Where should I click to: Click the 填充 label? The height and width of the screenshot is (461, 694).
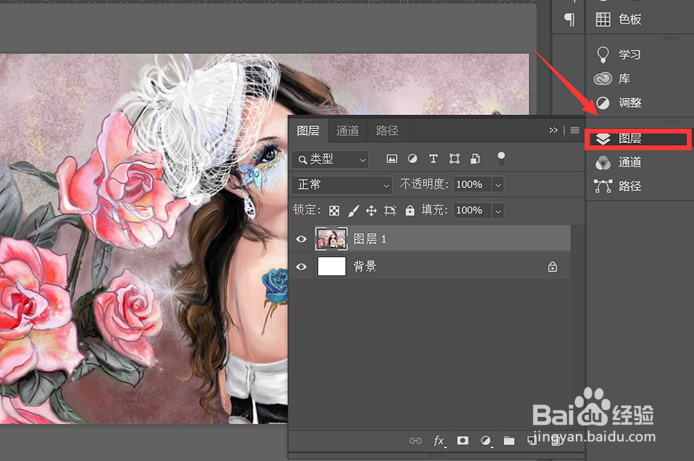coord(435,210)
